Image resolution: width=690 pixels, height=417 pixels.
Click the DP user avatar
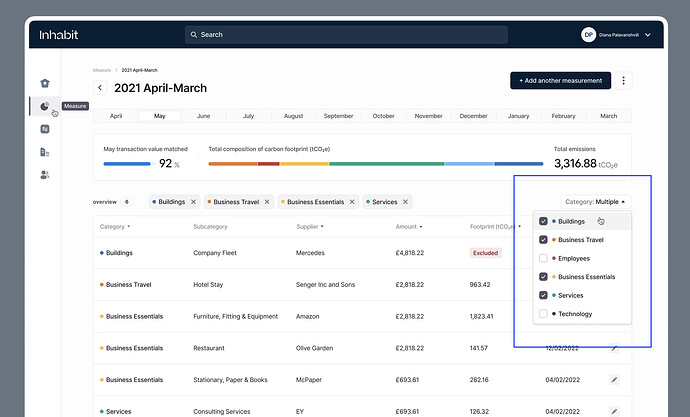tap(588, 34)
